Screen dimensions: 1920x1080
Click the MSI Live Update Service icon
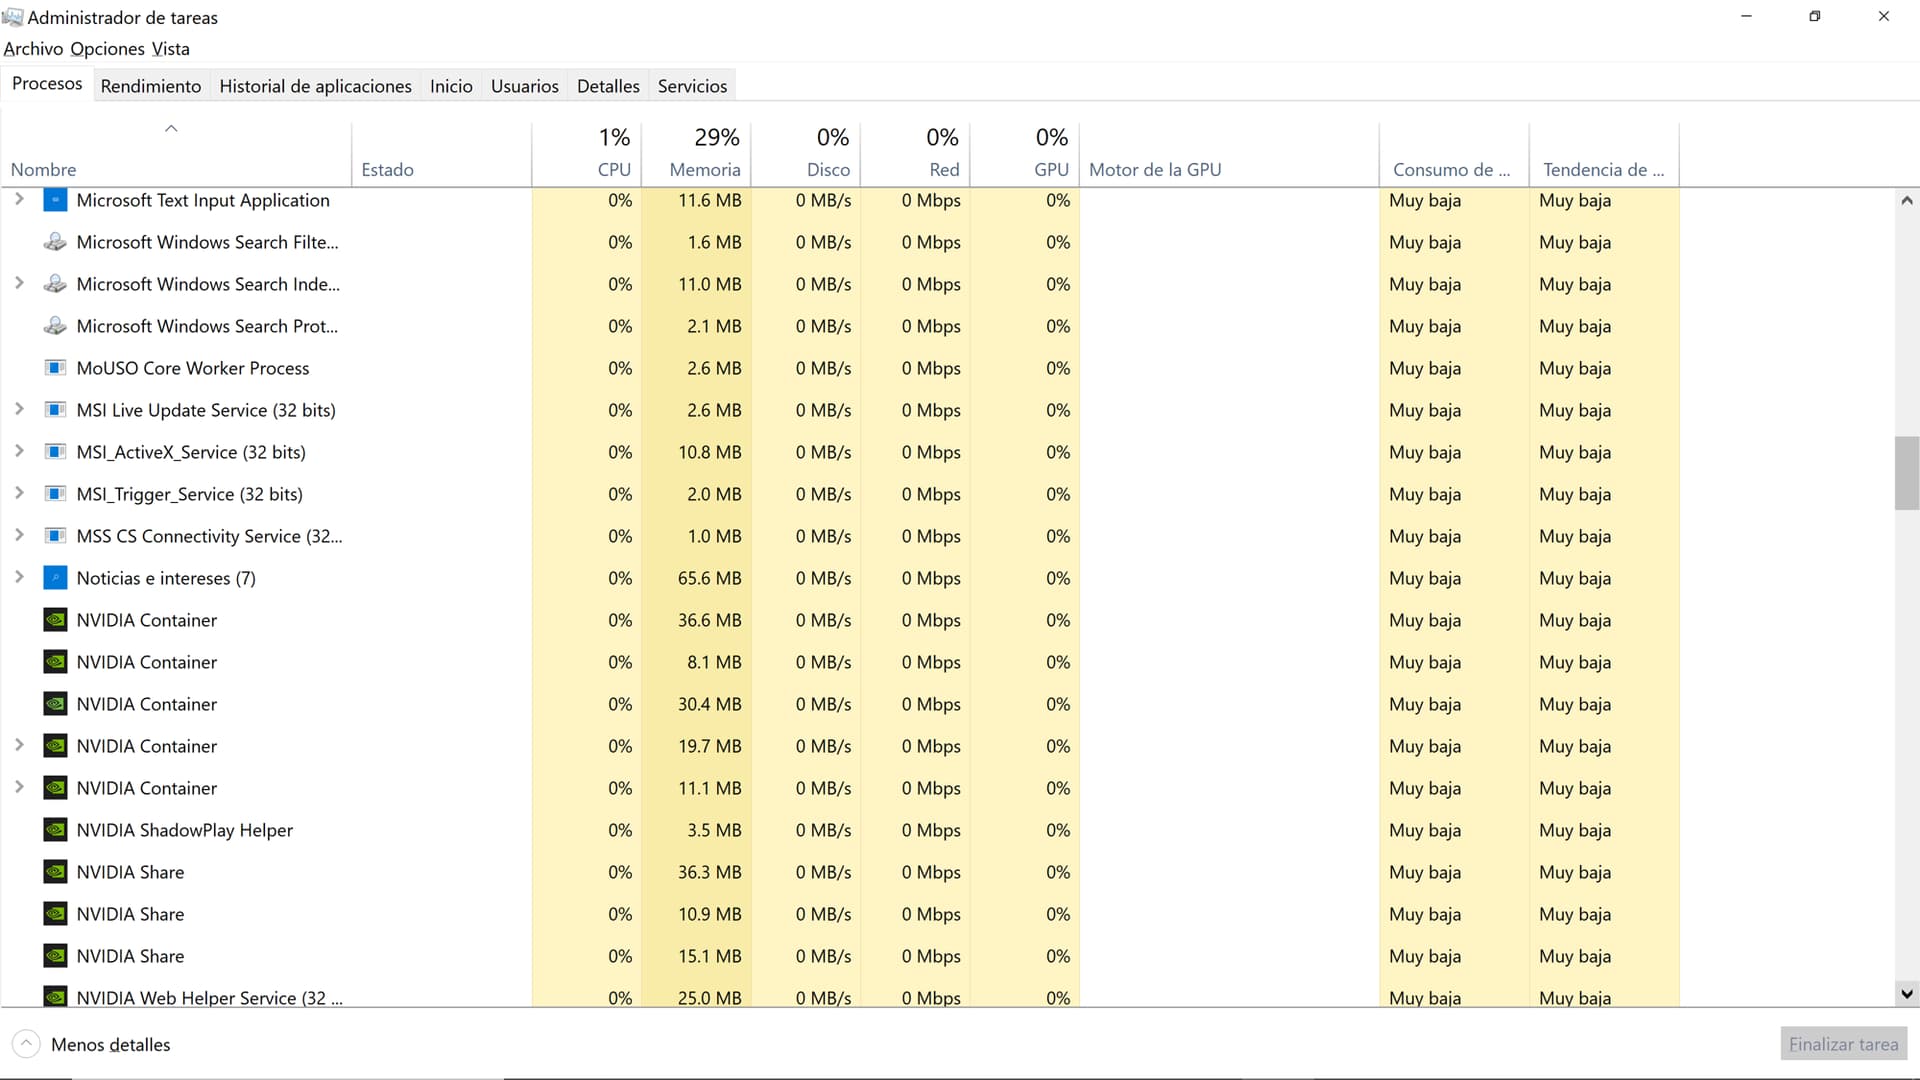click(56, 410)
